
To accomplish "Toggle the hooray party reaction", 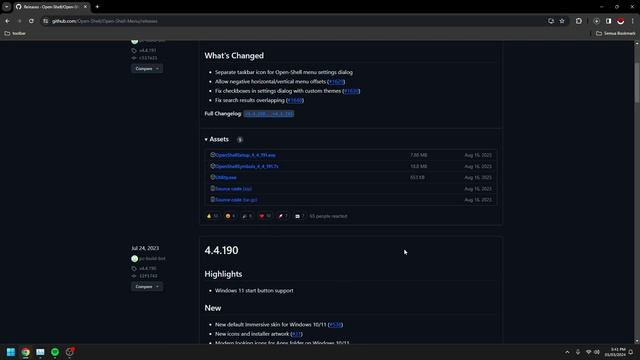I will [247, 216].
